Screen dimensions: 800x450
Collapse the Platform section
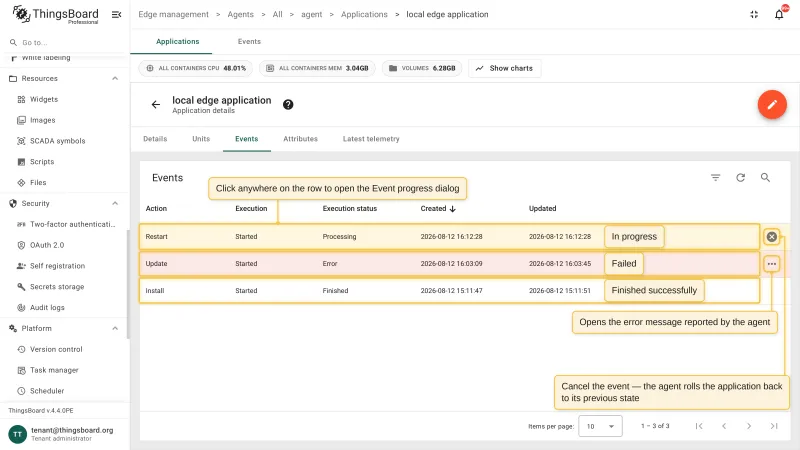115,329
